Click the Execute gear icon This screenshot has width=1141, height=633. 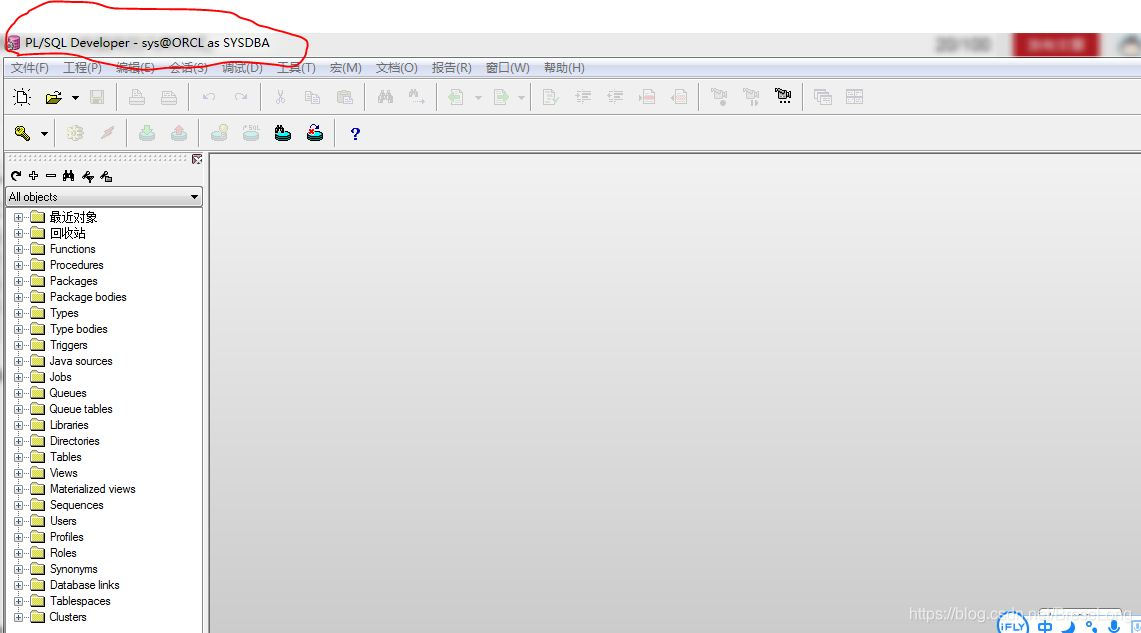pos(75,133)
